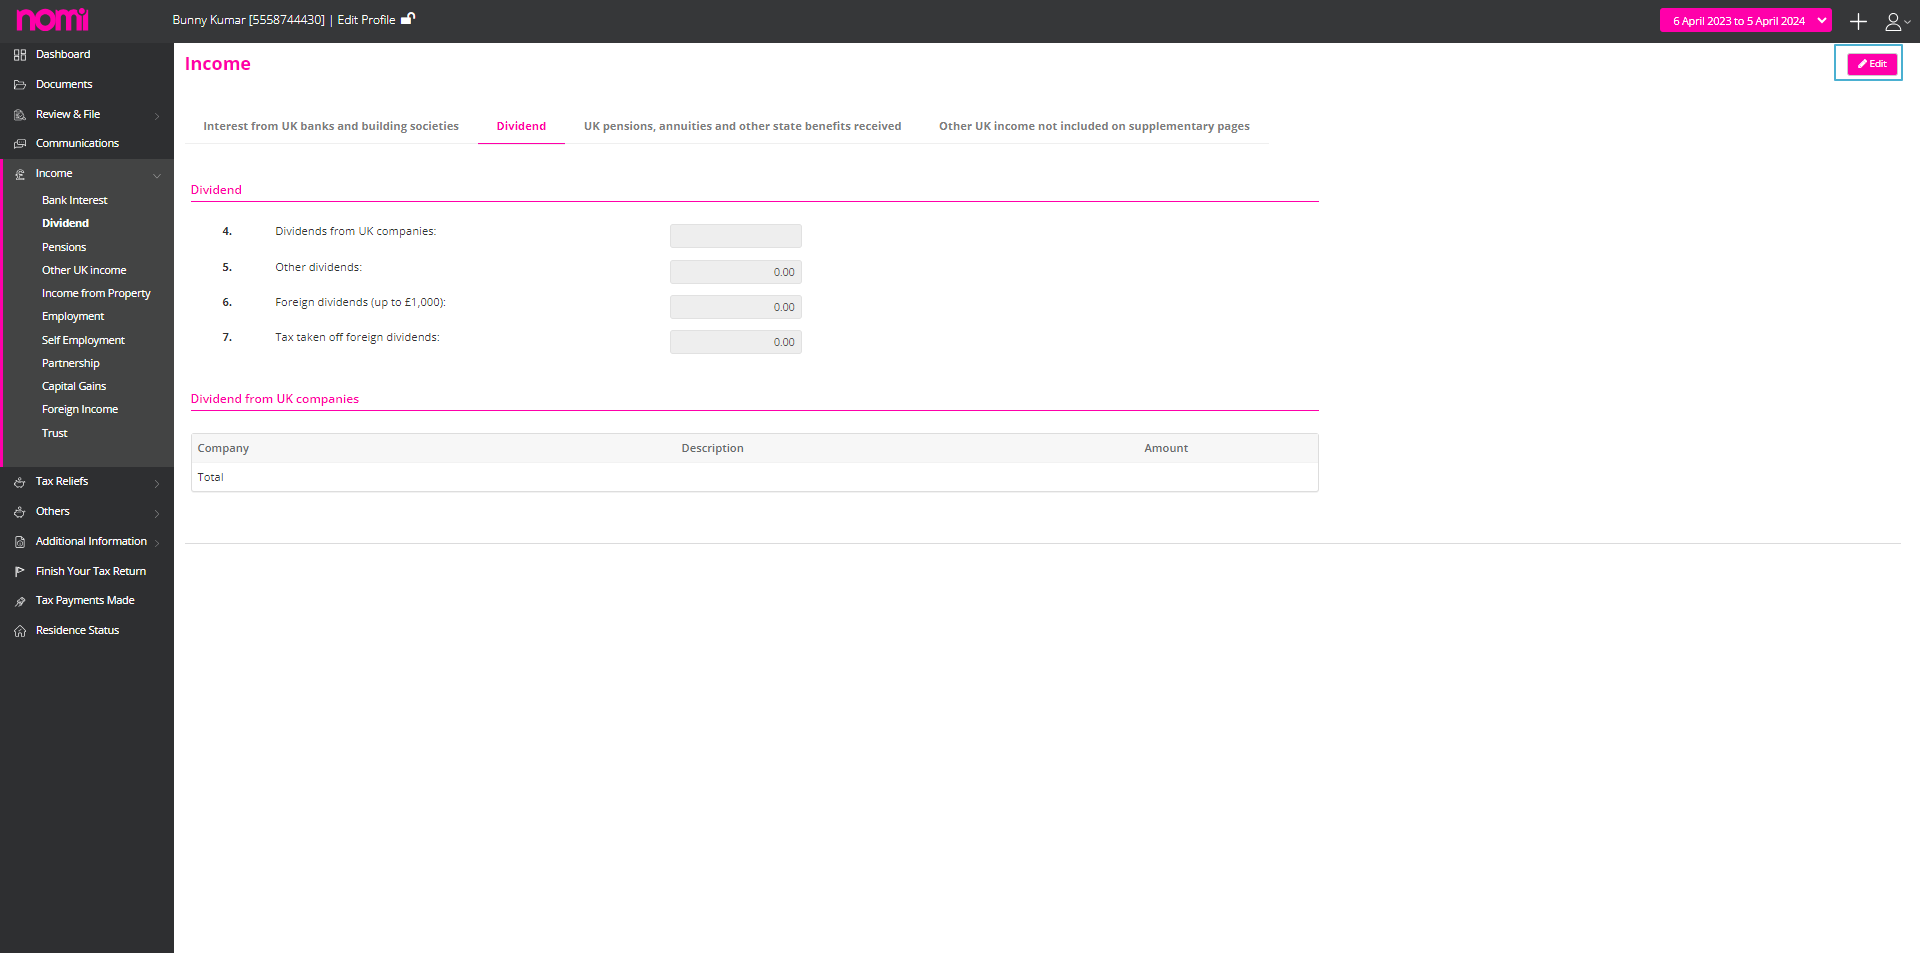Expand the Additional Information chevron
Viewport: 1920px width, 953px height.
tap(157, 543)
